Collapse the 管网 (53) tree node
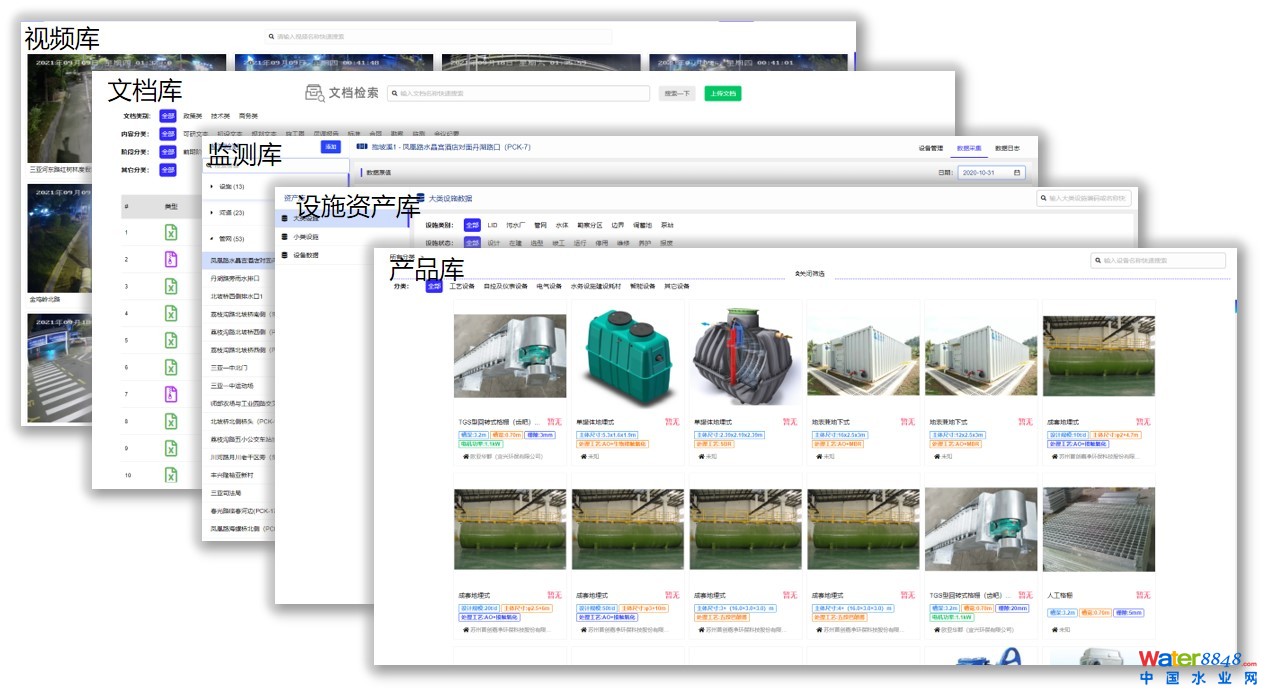This screenshot has width=1267, height=695. click(x=211, y=239)
